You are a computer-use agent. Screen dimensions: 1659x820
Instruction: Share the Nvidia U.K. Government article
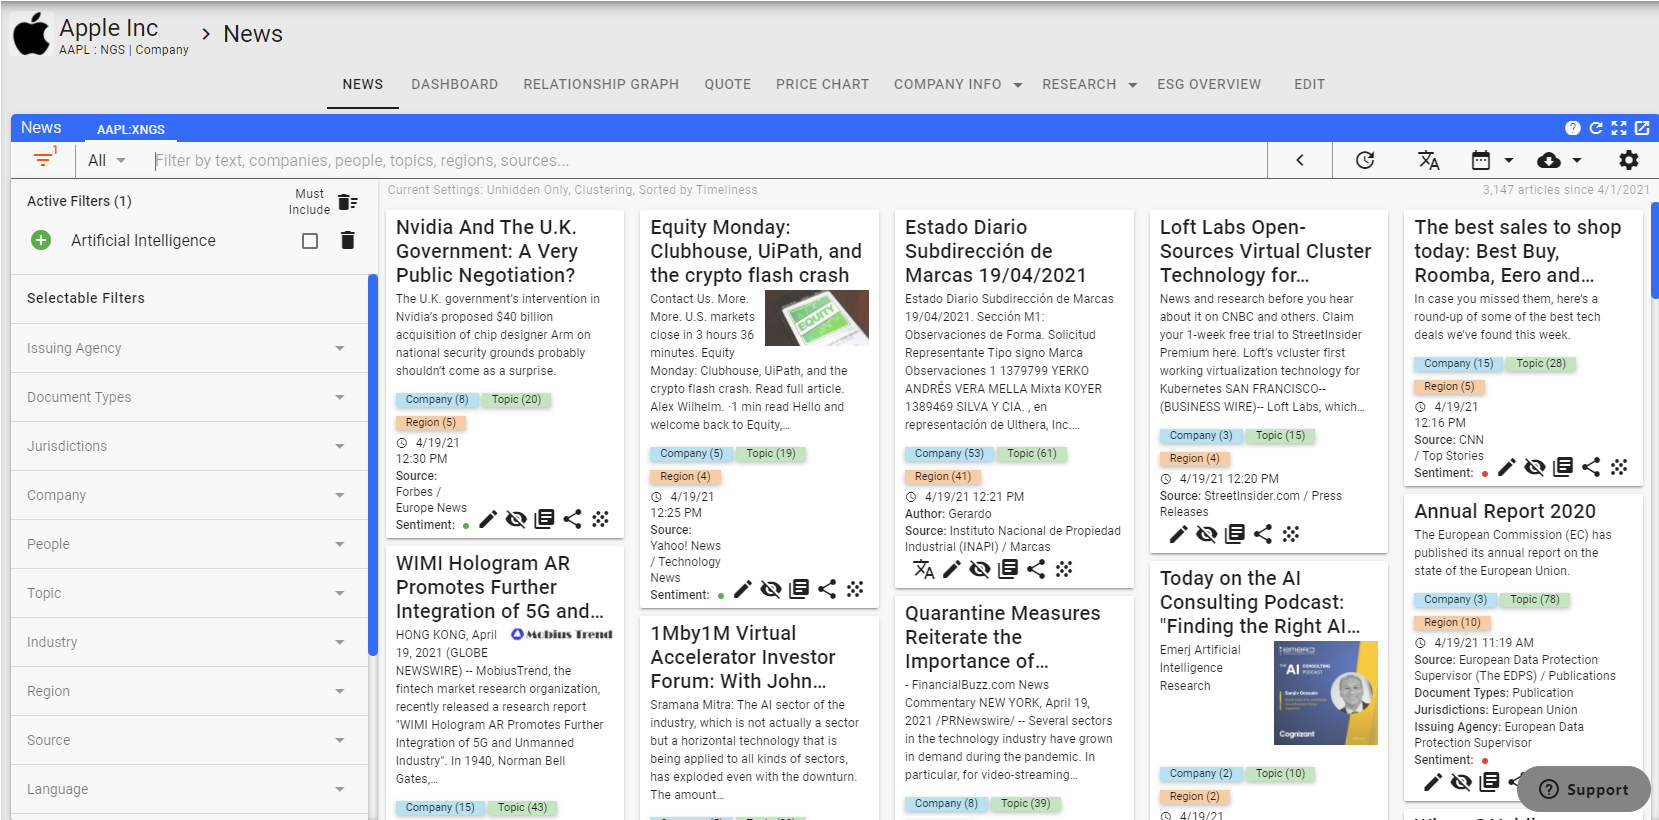[x=572, y=519]
